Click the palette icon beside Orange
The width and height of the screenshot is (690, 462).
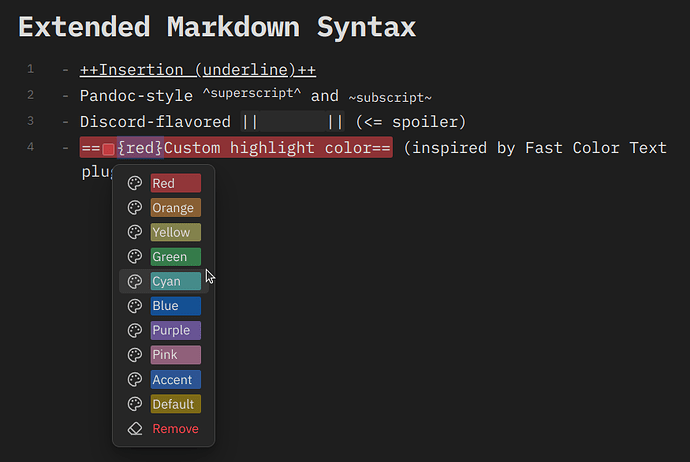(135, 208)
